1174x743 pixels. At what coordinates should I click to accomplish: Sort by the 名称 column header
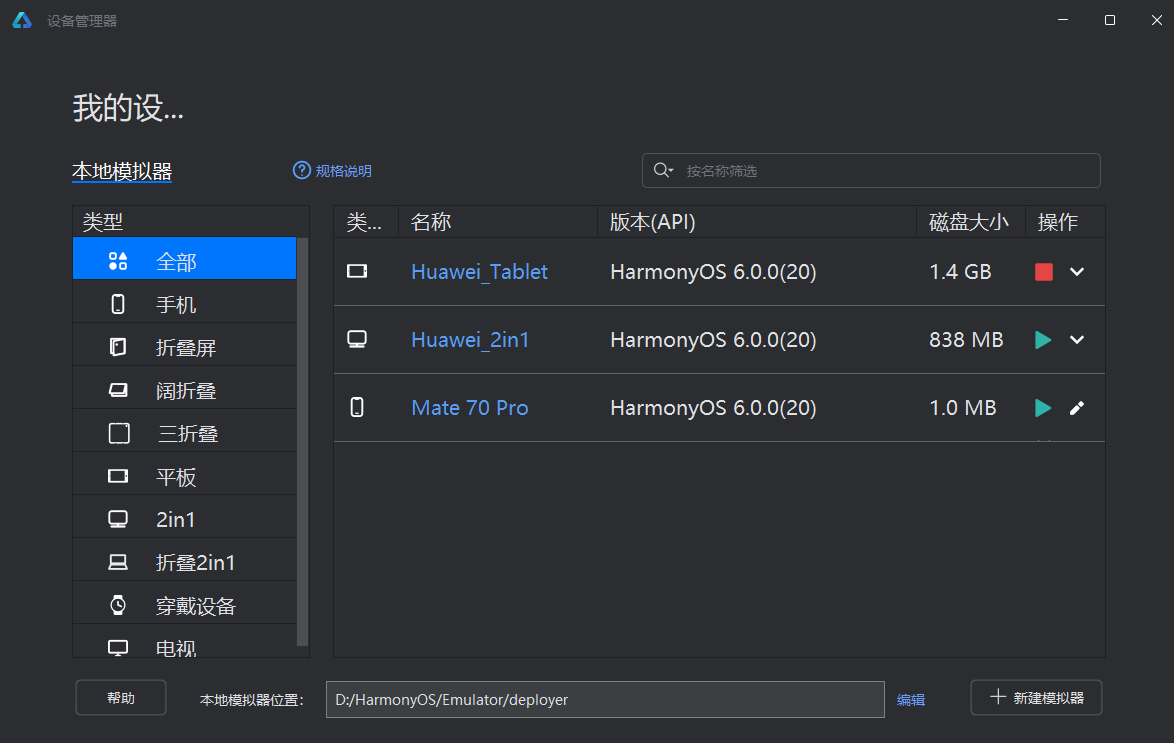tap(498, 222)
